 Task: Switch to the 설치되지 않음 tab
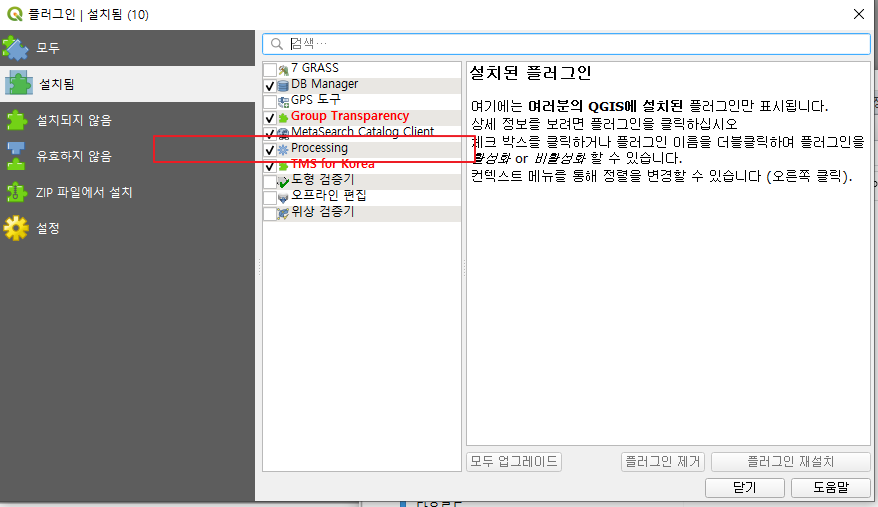pyautogui.click(x=127, y=120)
